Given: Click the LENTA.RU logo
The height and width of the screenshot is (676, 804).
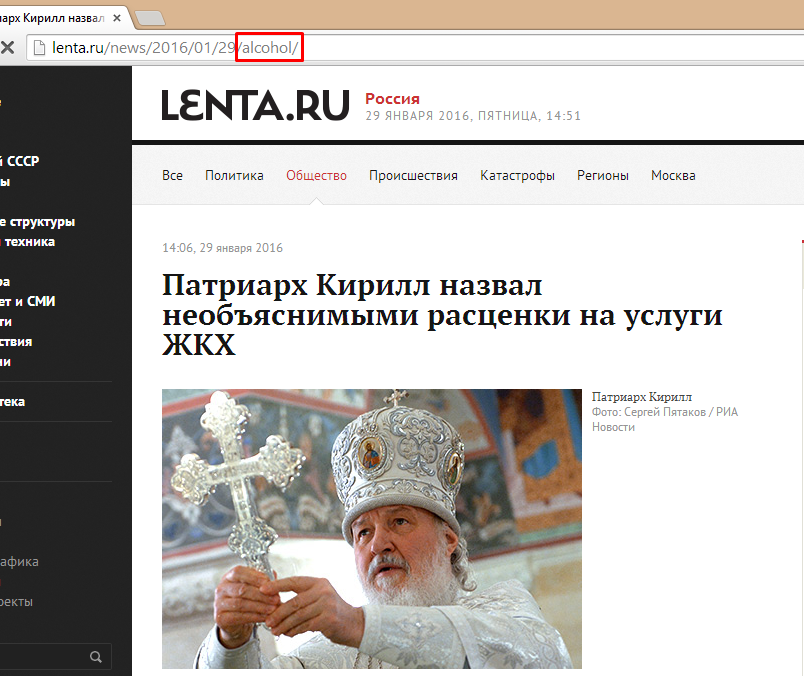Looking at the screenshot, I should click(255, 106).
